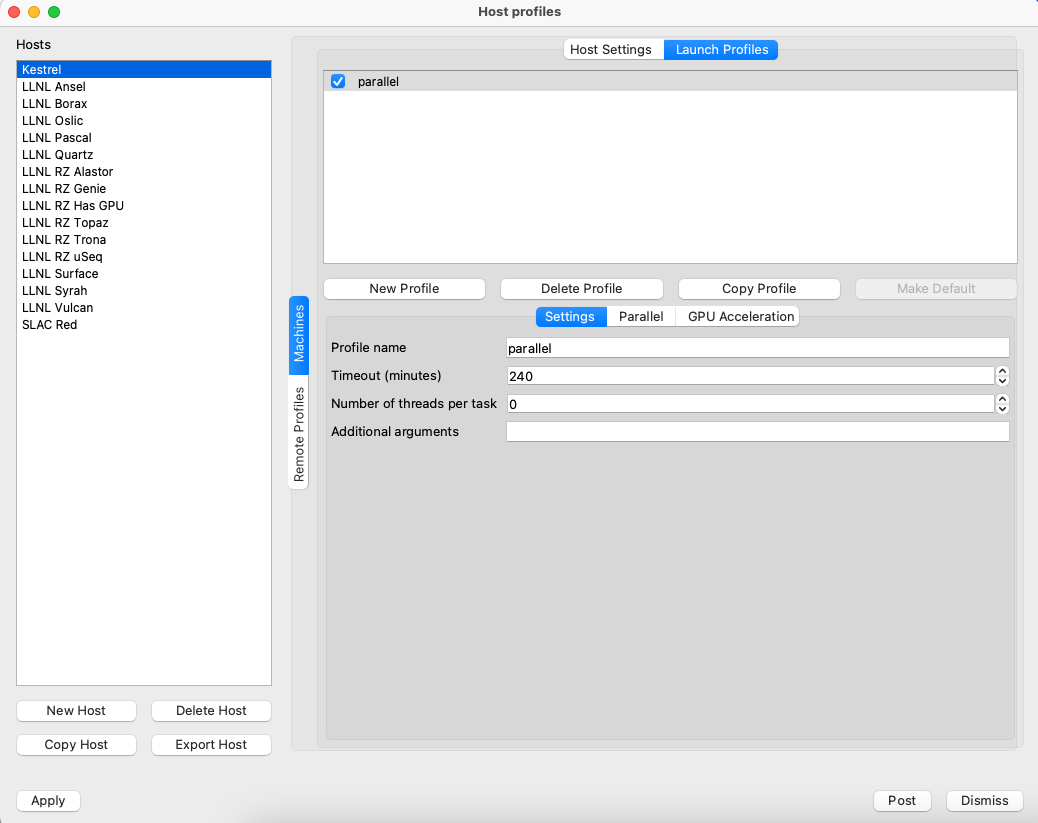Screen dimensions: 1038x823
Task: Increase the Timeout minutes stepper
Action: pyautogui.click(x=1002, y=371)
